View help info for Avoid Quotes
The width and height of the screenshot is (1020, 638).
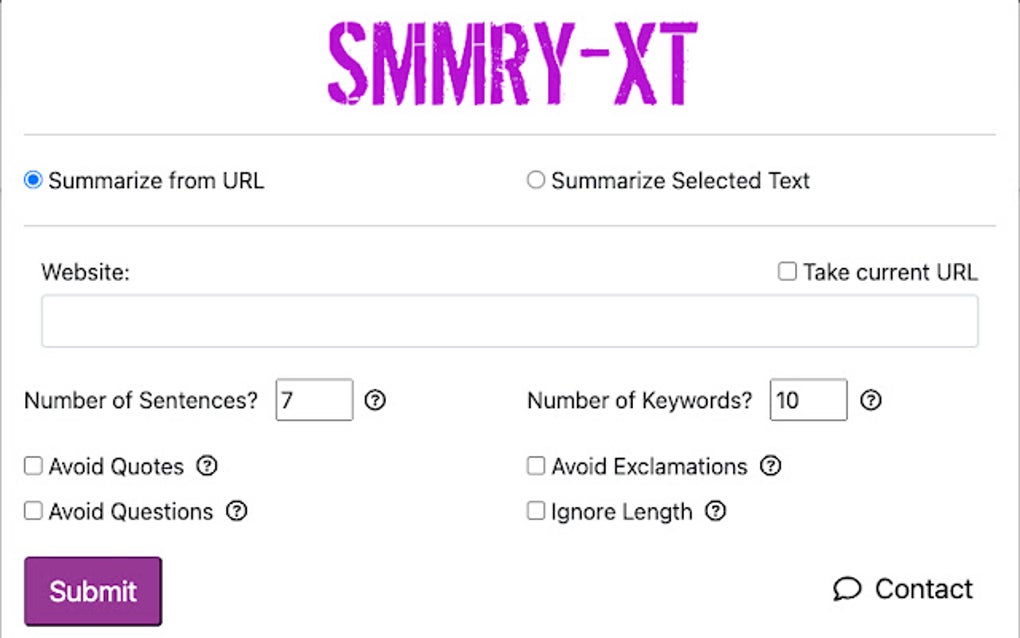coord(207,466)
